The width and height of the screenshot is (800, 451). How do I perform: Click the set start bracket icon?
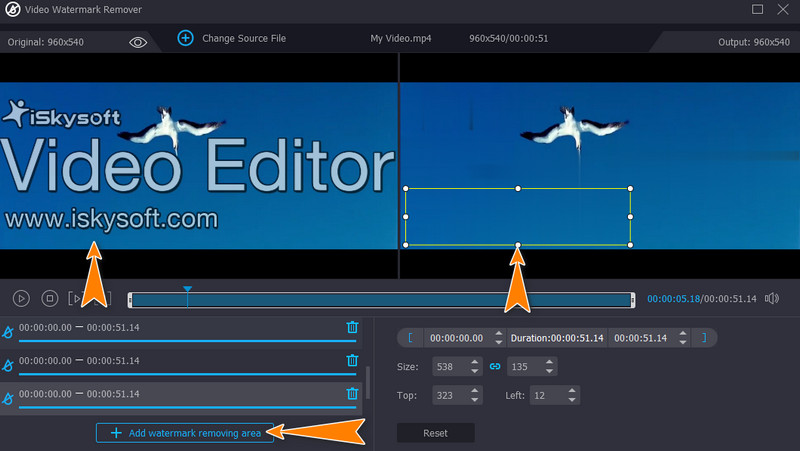(412, 338)
